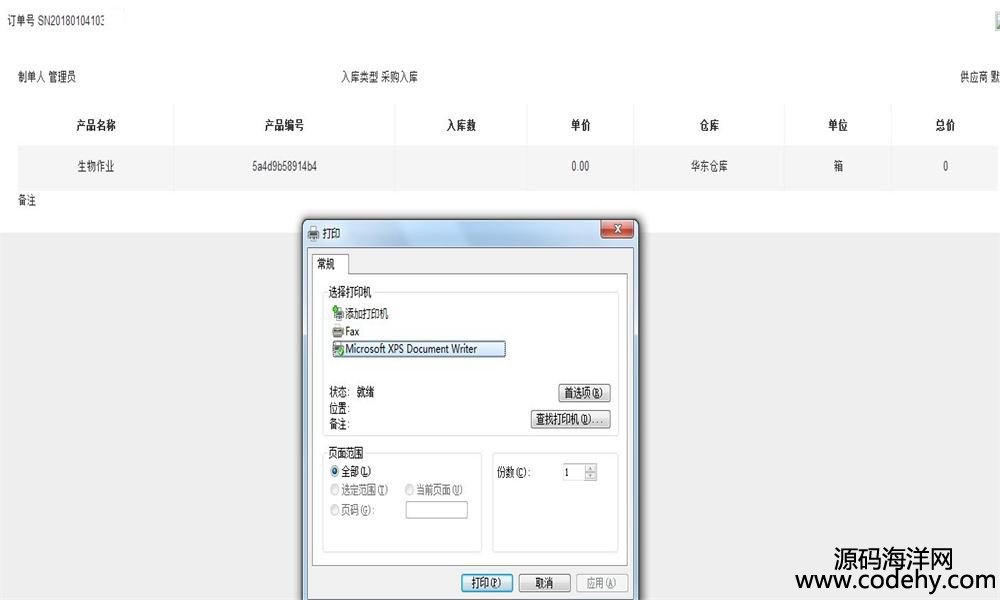The width and height of the screenshot is (1000, 600).
Task: Click the 产品编号 column header
Action: point(284,126)
